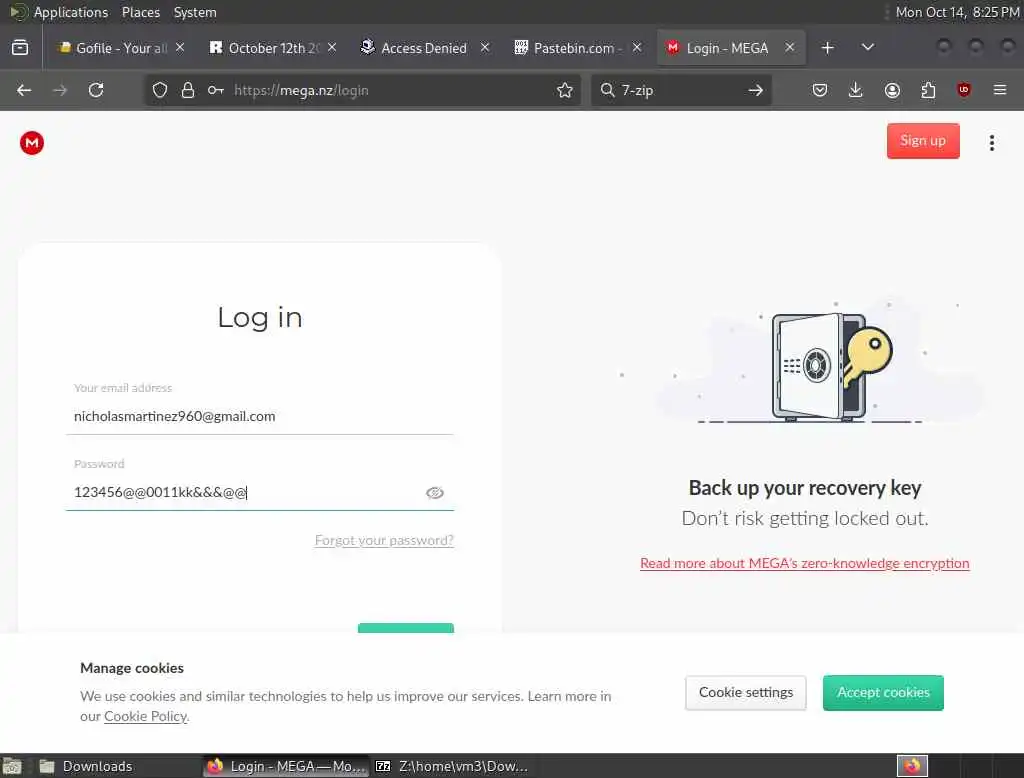This screenshot has height=778, width=1024.
Task: Close the Gofile tab
Action: tap(180, 47)
